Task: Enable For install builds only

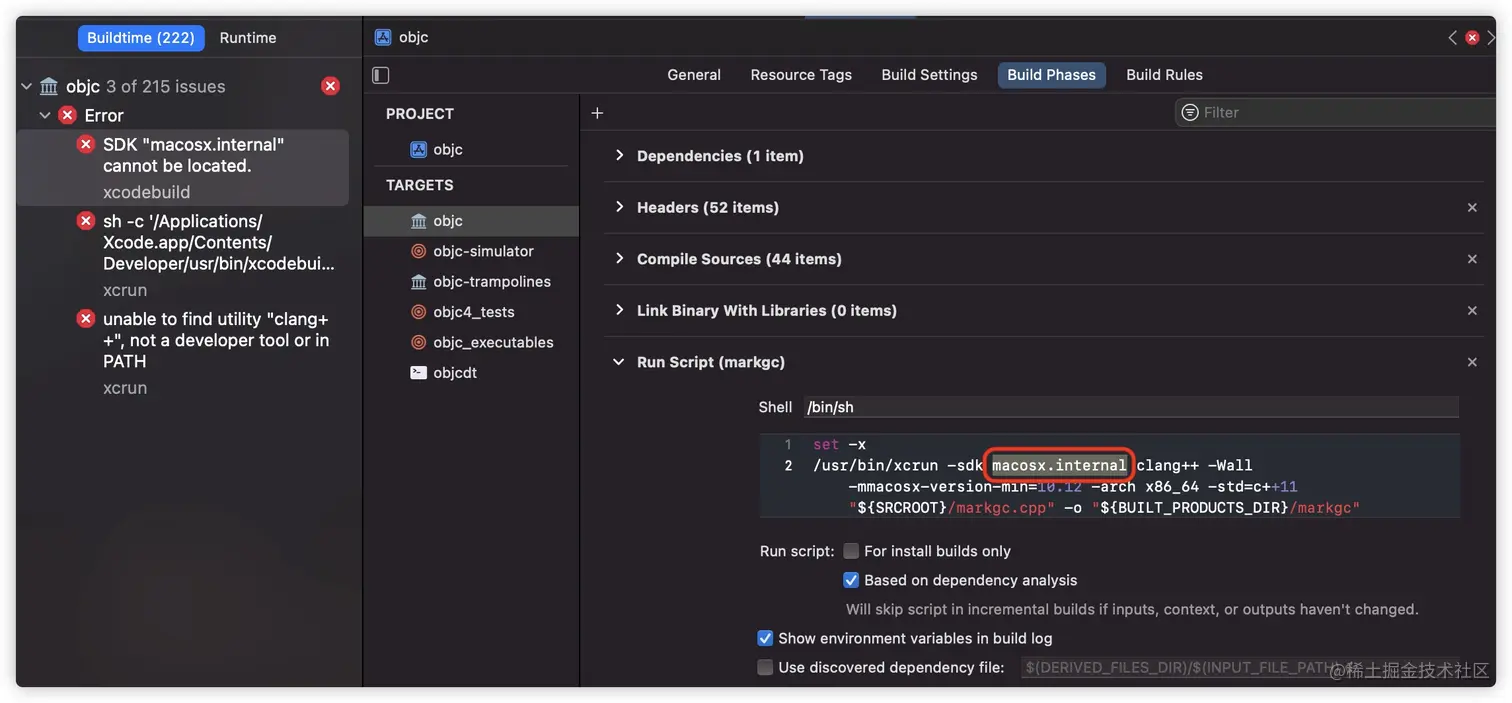Action: click(851, 551)
